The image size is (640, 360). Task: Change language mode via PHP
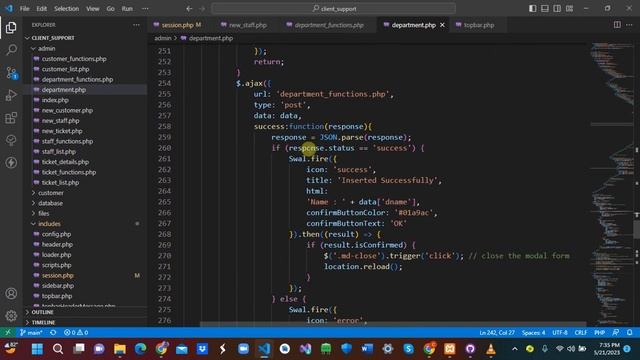click(599, 333)
